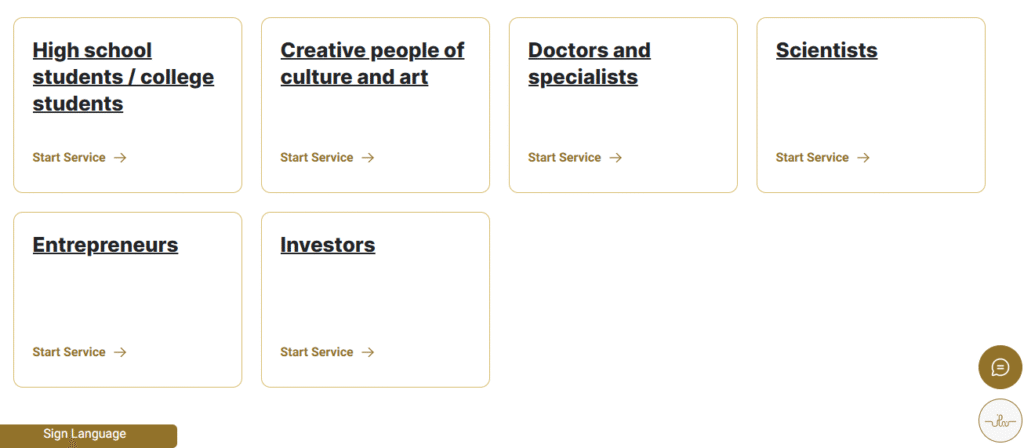Click the arrow in Creative people card
This screenshot has width=1024, height=448.
tap(368, 157)
